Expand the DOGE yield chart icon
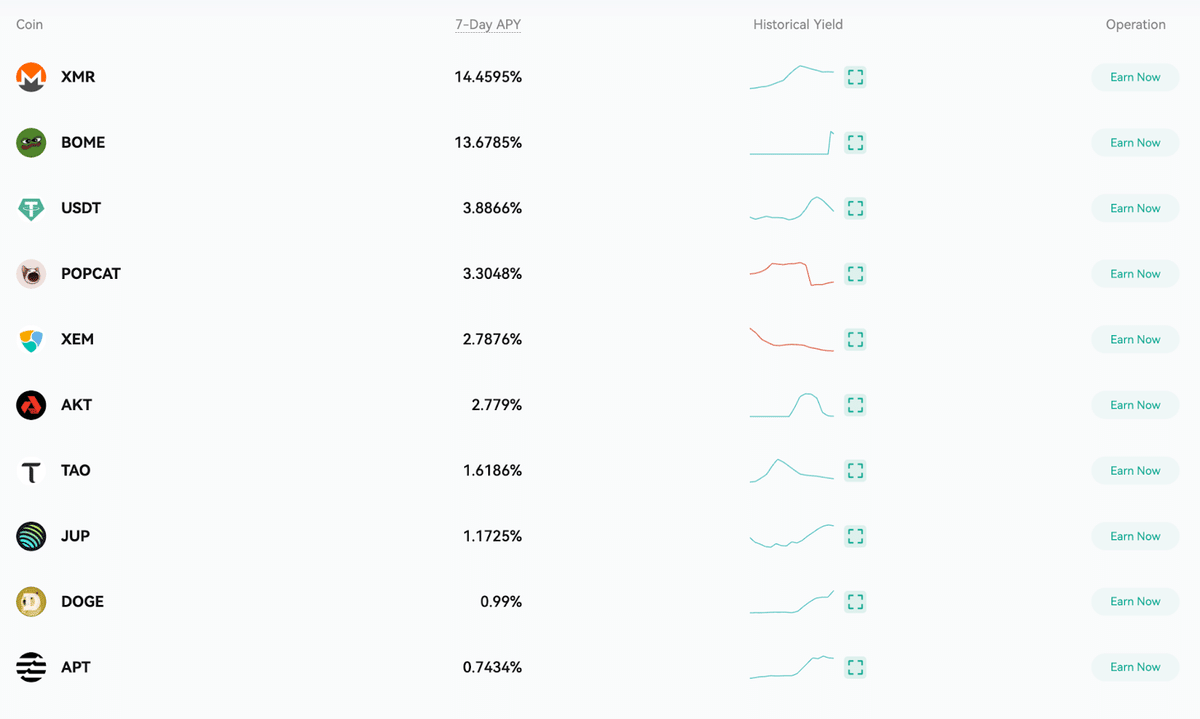1200x719 pixels. tap(855, 601)
